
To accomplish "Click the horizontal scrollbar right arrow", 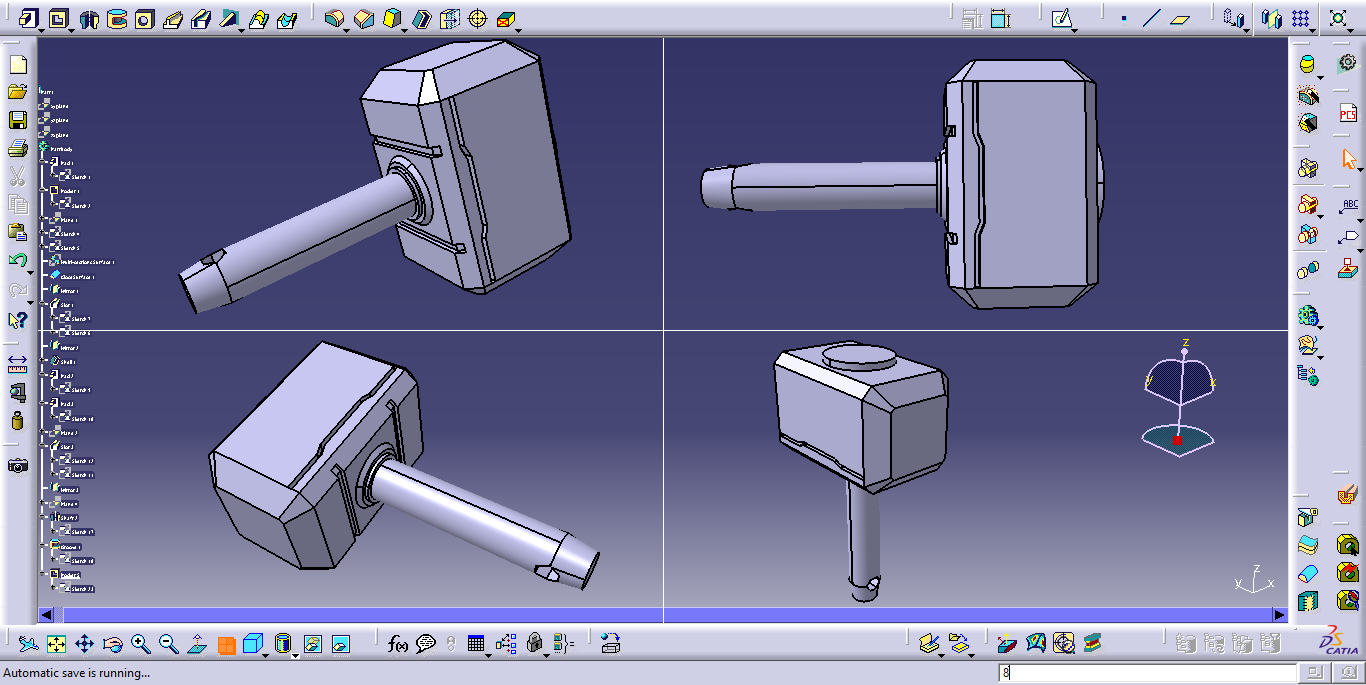I will (1279, 615).
